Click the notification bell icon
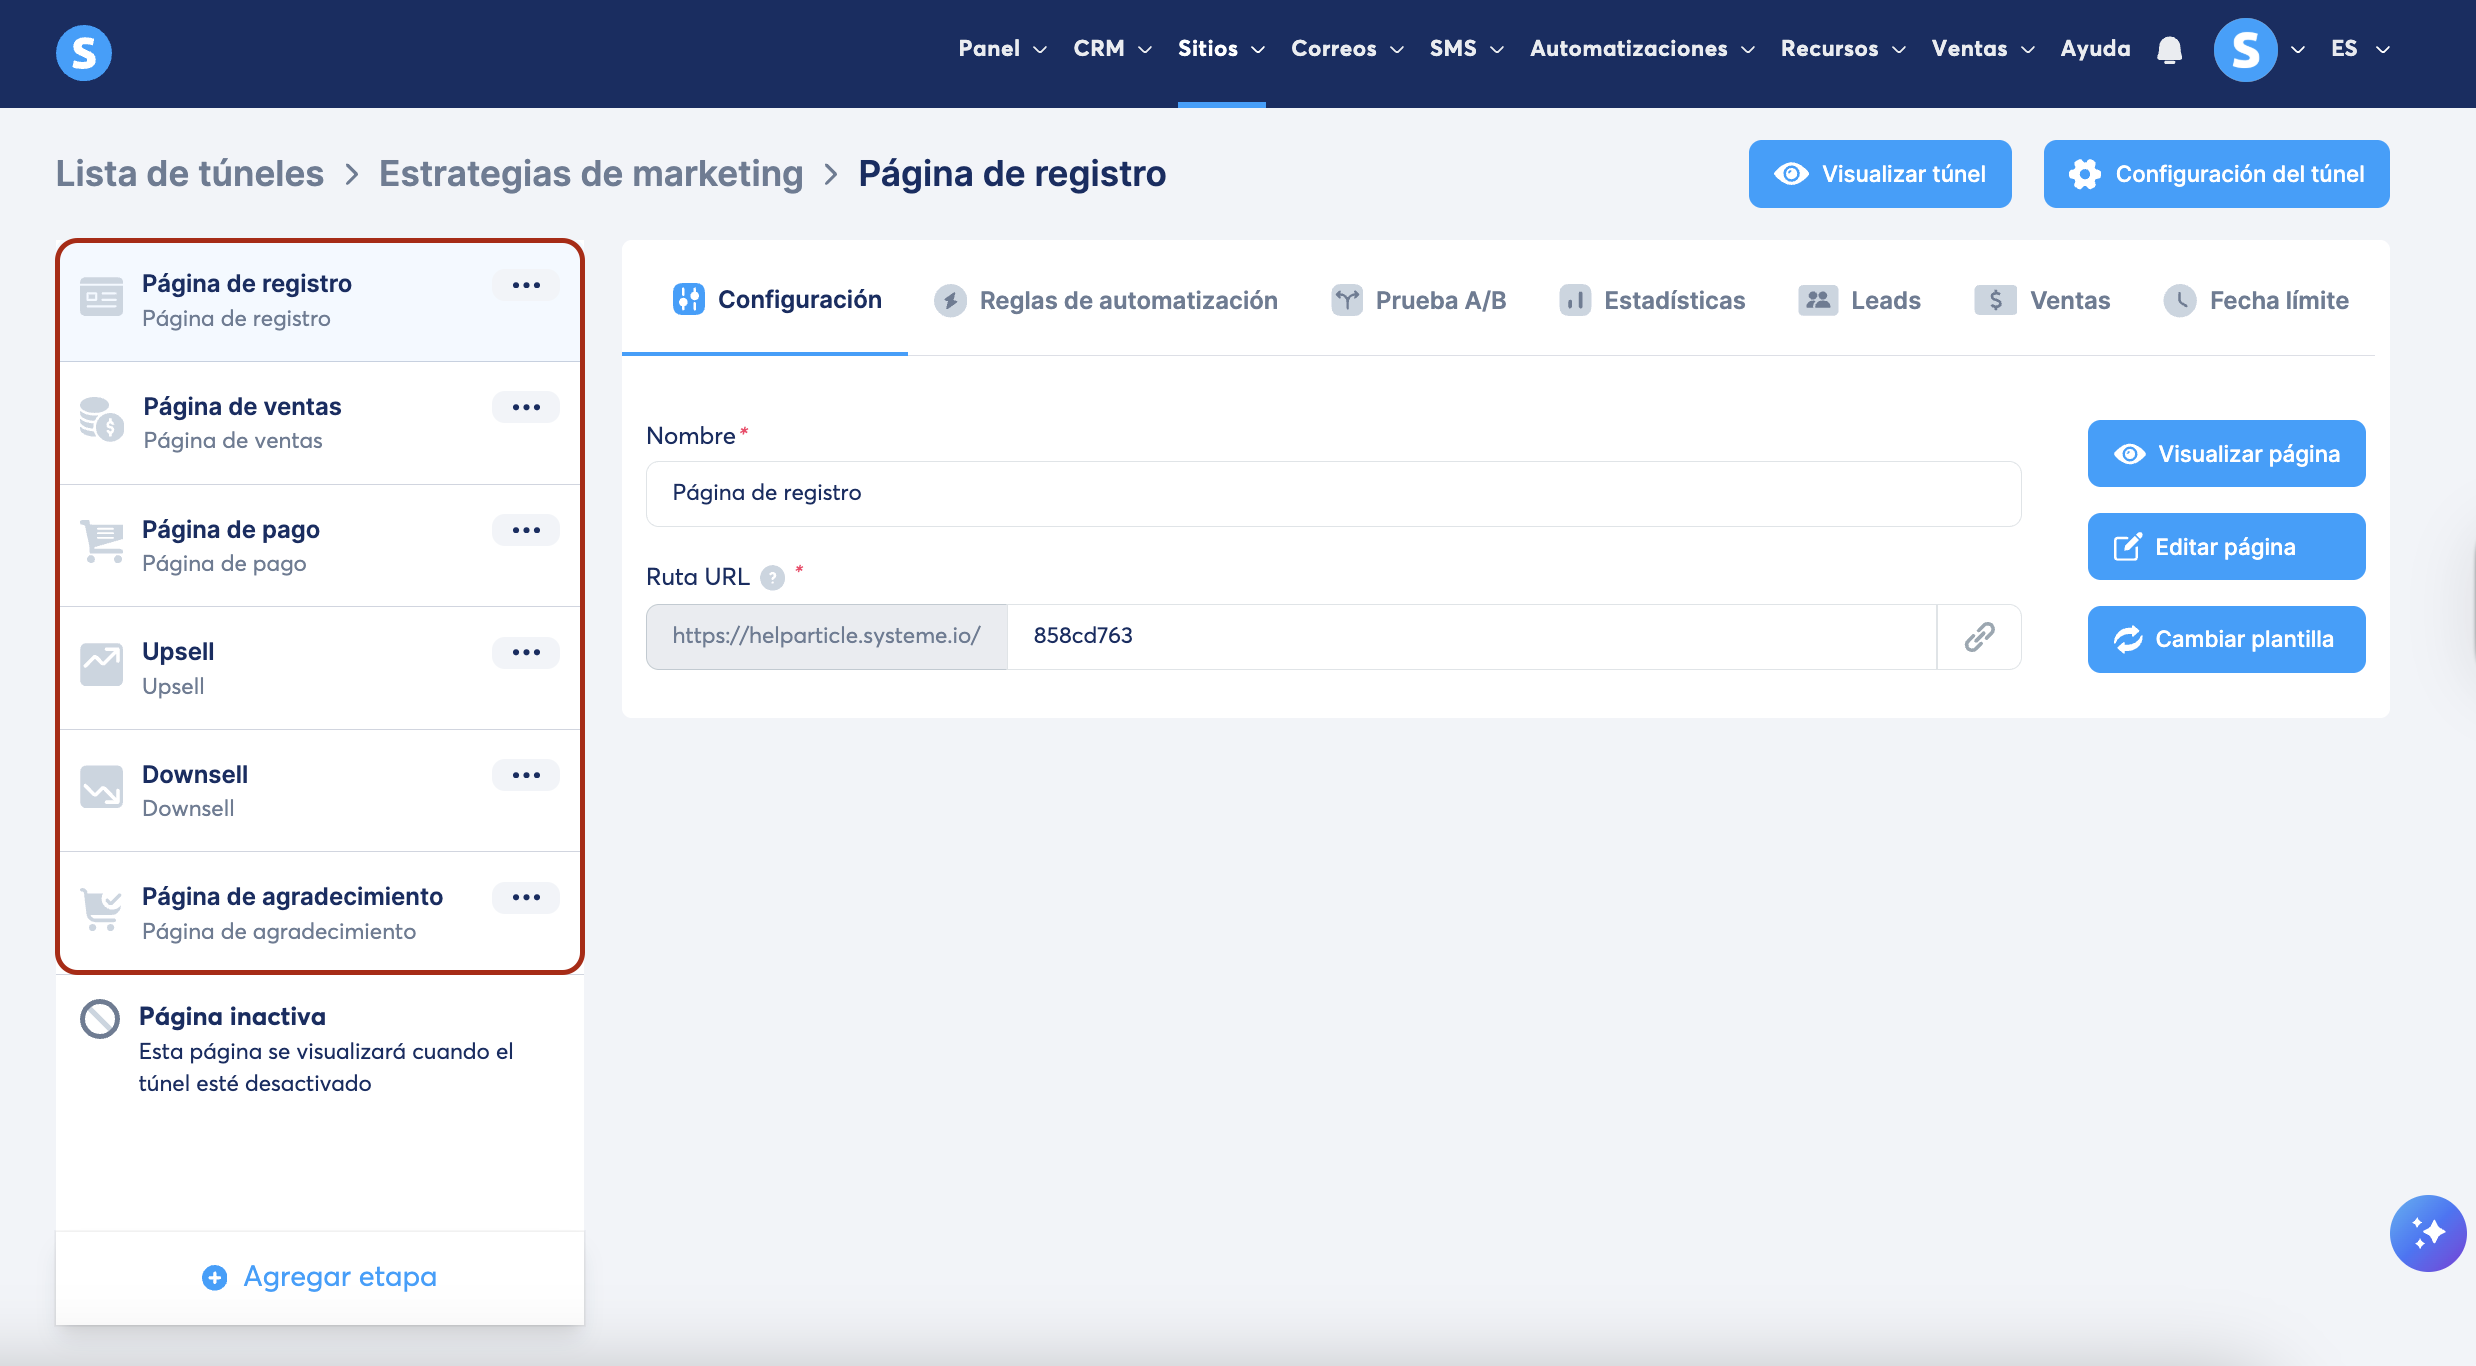The height and width of the screenshot is (1366, 2476). point(2169,50)
